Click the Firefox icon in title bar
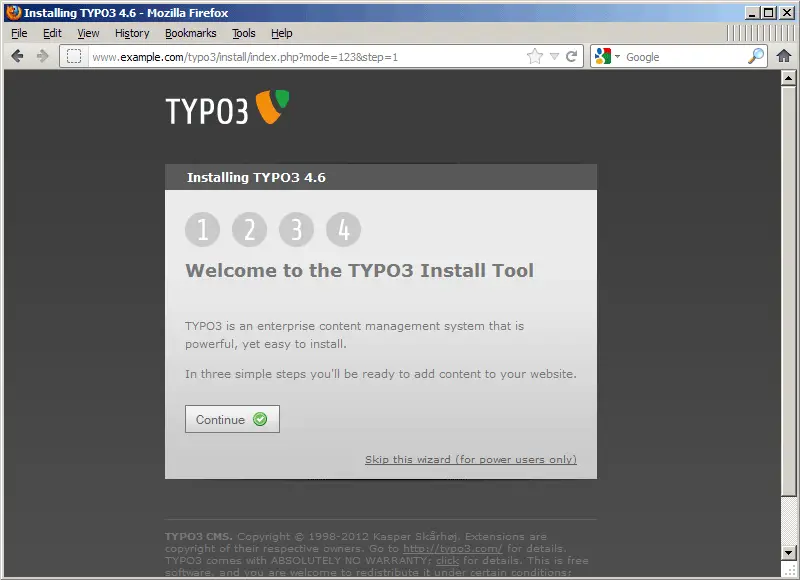 tap(13, 12)
